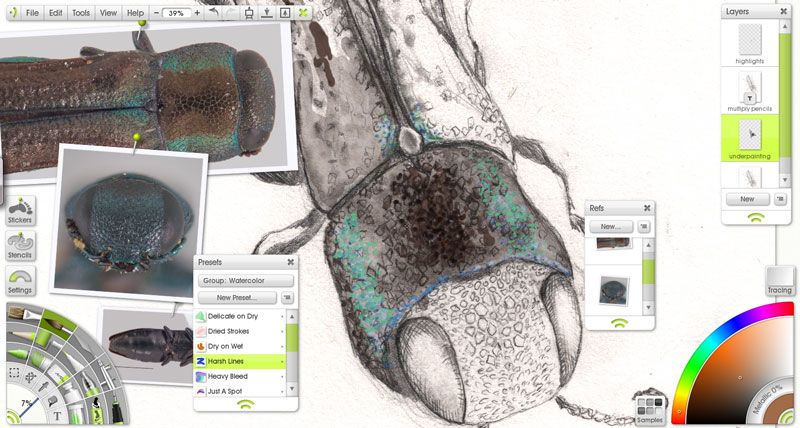The image size is (800, 428).
Task: Close the Refs panel
Action: (647, 208)
